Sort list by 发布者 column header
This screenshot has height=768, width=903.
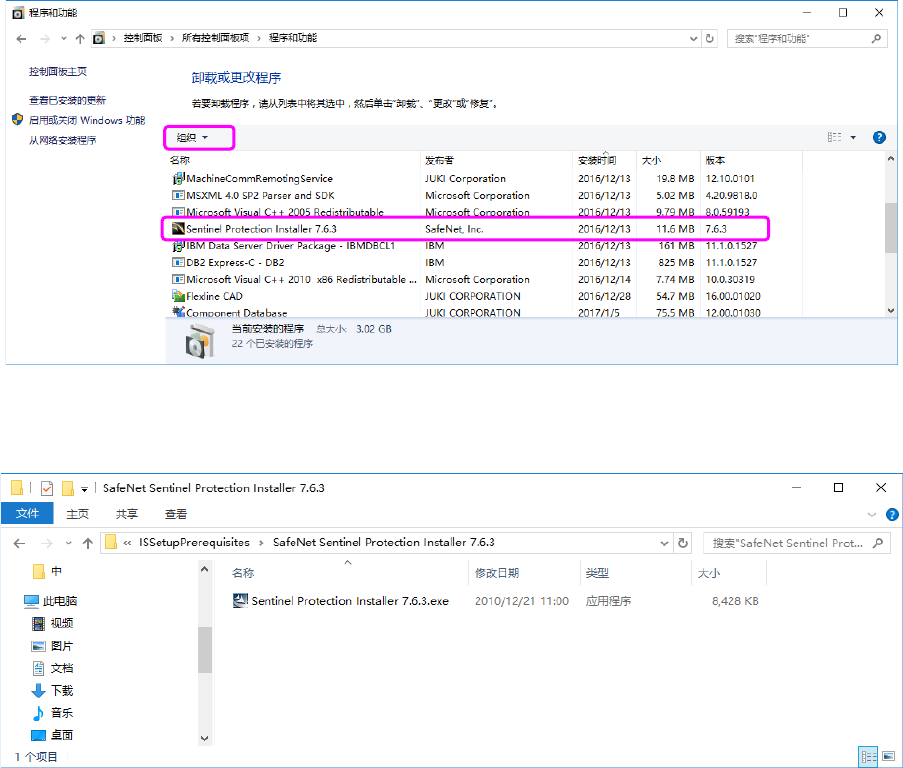click(439, 160)
